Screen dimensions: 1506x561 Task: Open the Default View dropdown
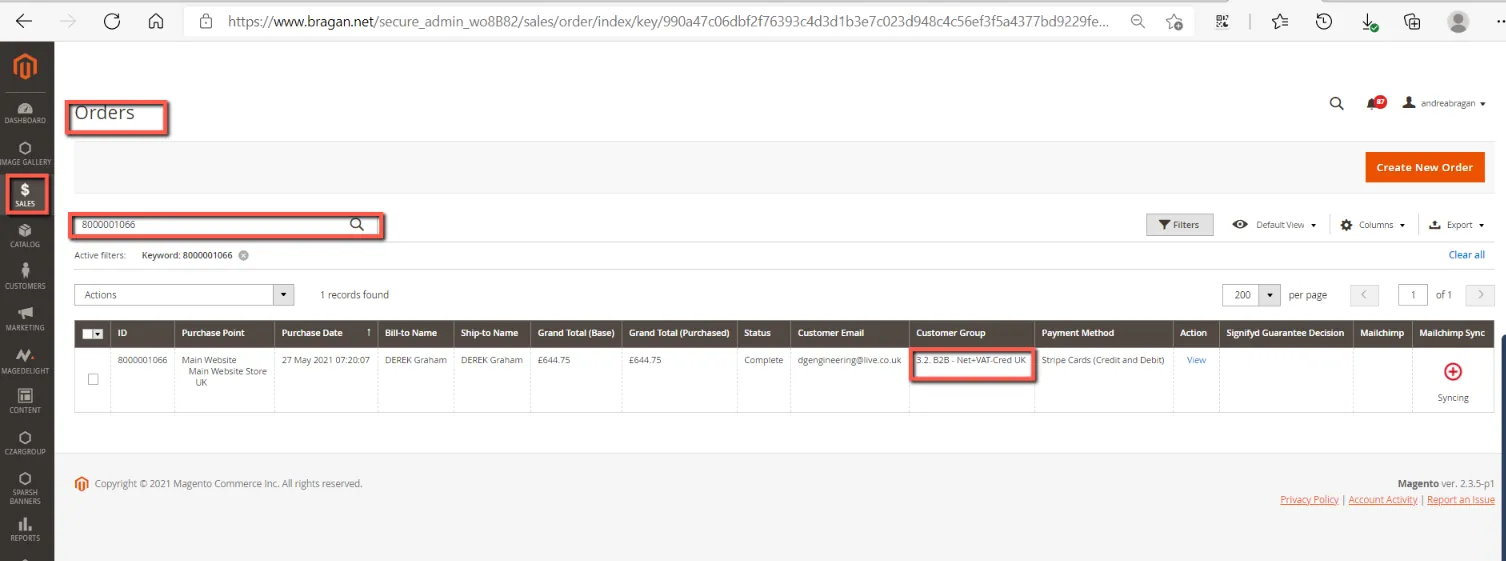point(1274,225)
